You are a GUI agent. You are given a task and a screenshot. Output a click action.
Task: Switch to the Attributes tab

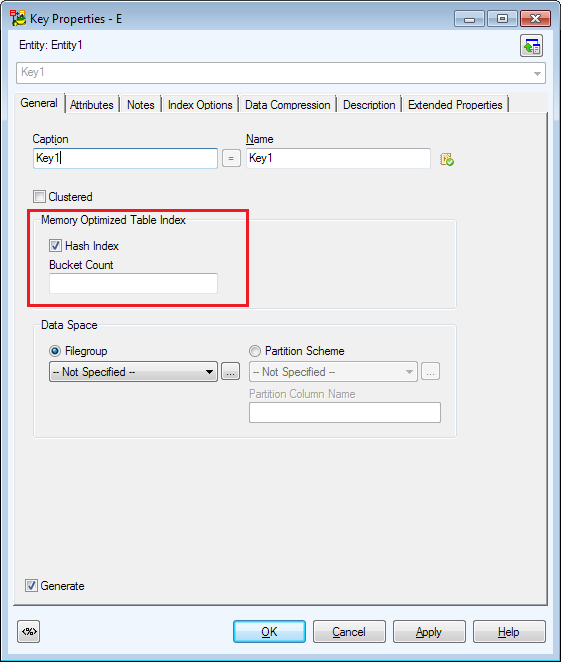pos(92,105)
